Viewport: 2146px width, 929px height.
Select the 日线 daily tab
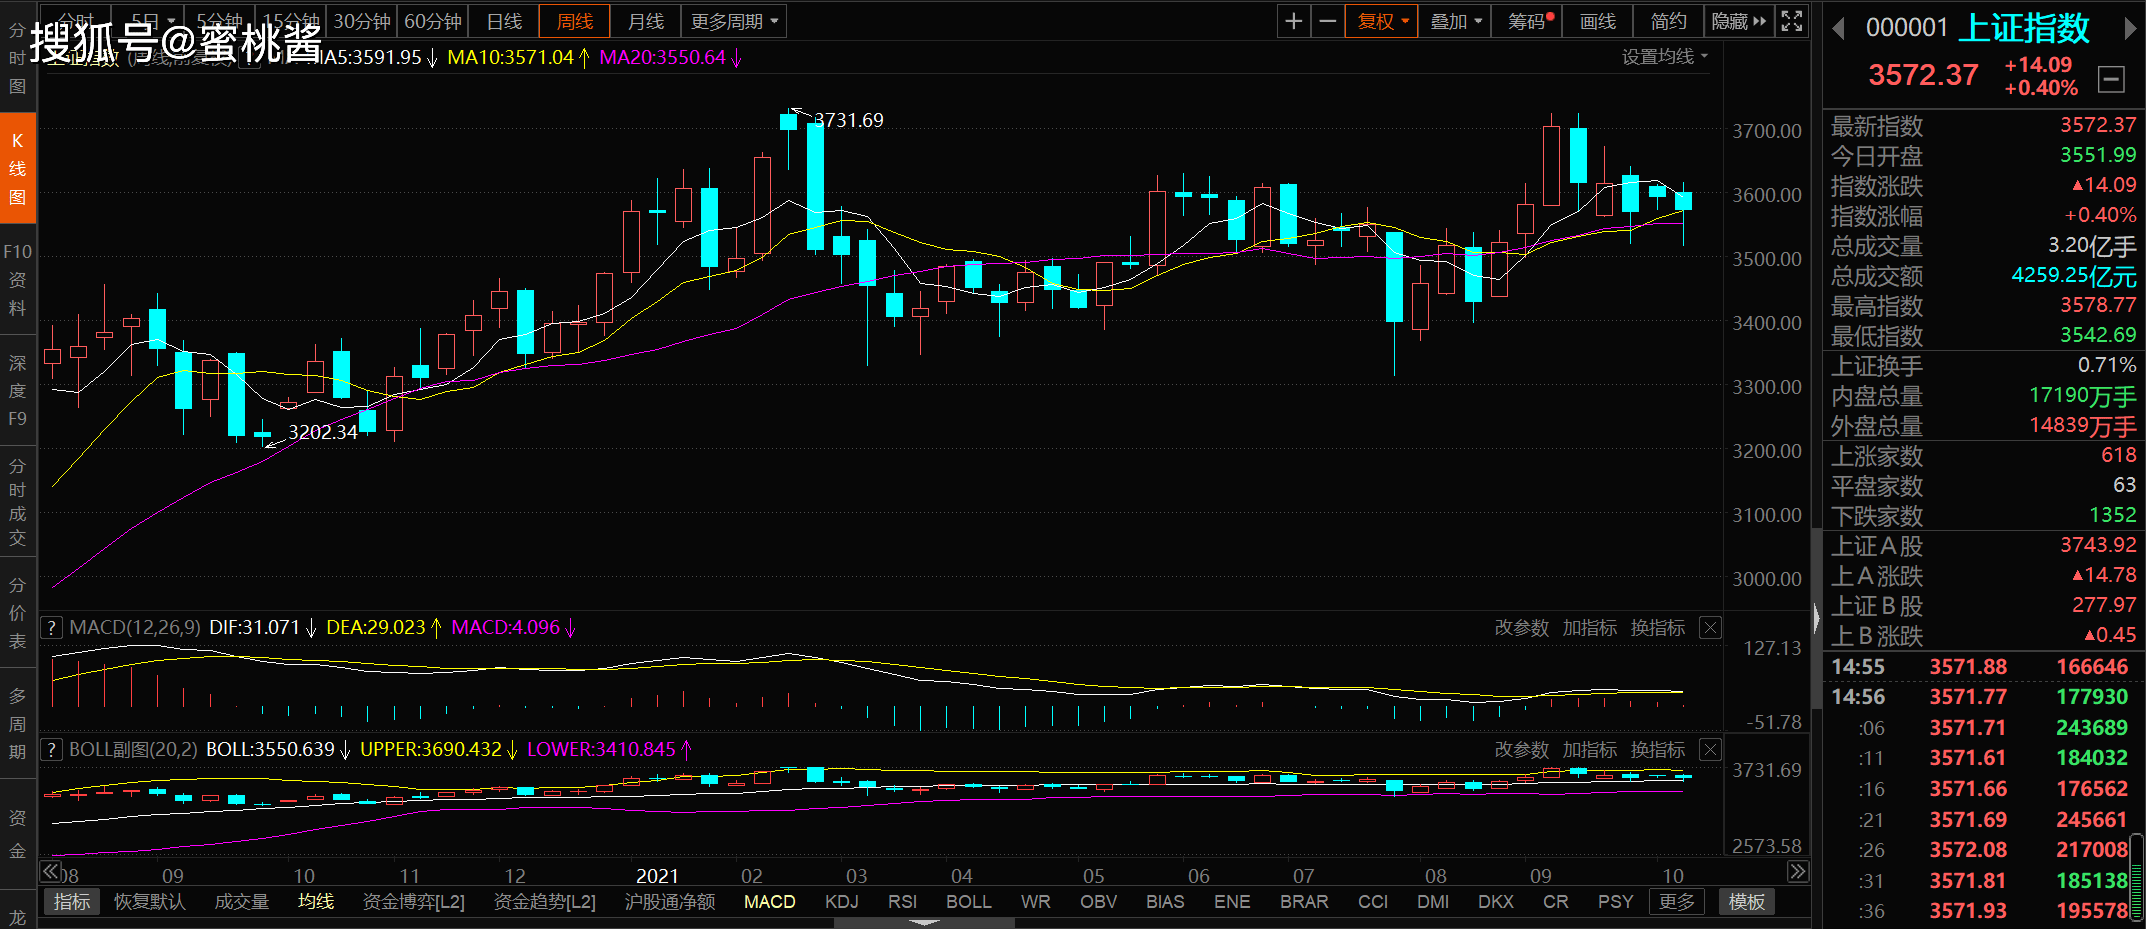pos(504,21)
